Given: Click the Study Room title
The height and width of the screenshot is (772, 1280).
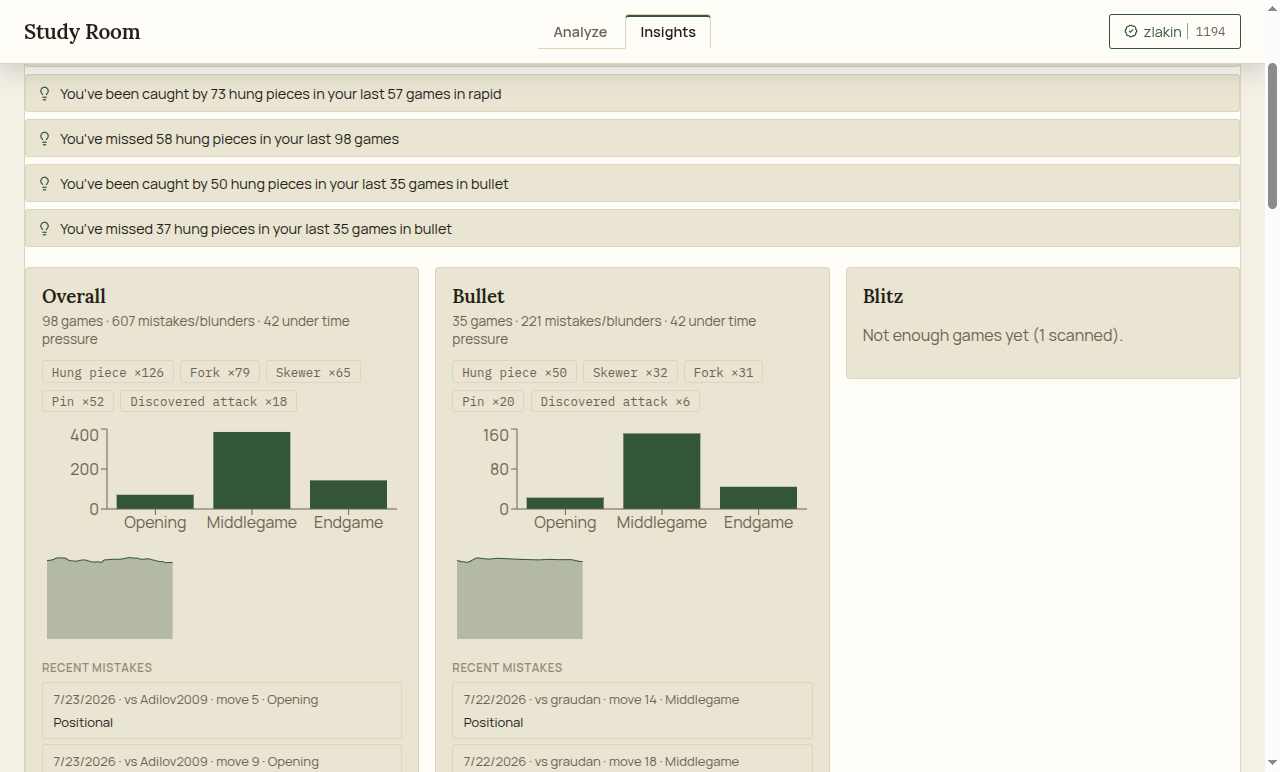Looking at the screenshot, I should [x=82, y=32].
